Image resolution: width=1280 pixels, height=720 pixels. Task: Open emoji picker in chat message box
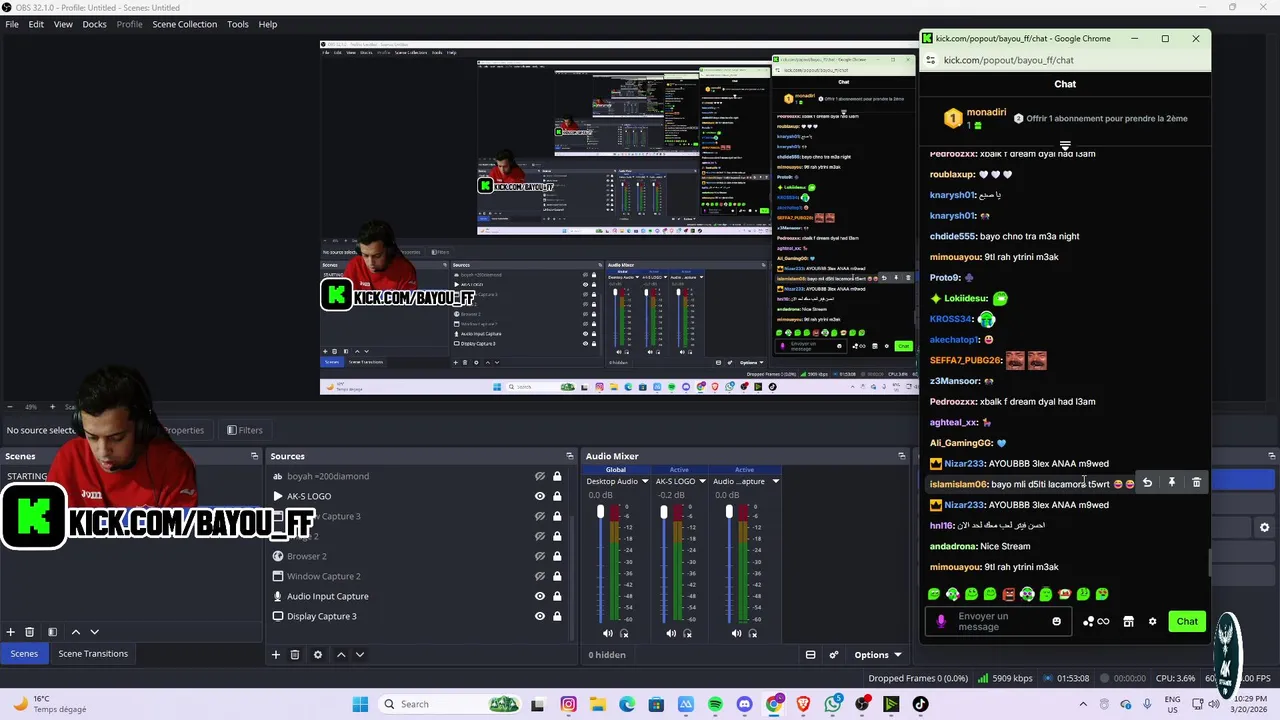pos(1056,621)
